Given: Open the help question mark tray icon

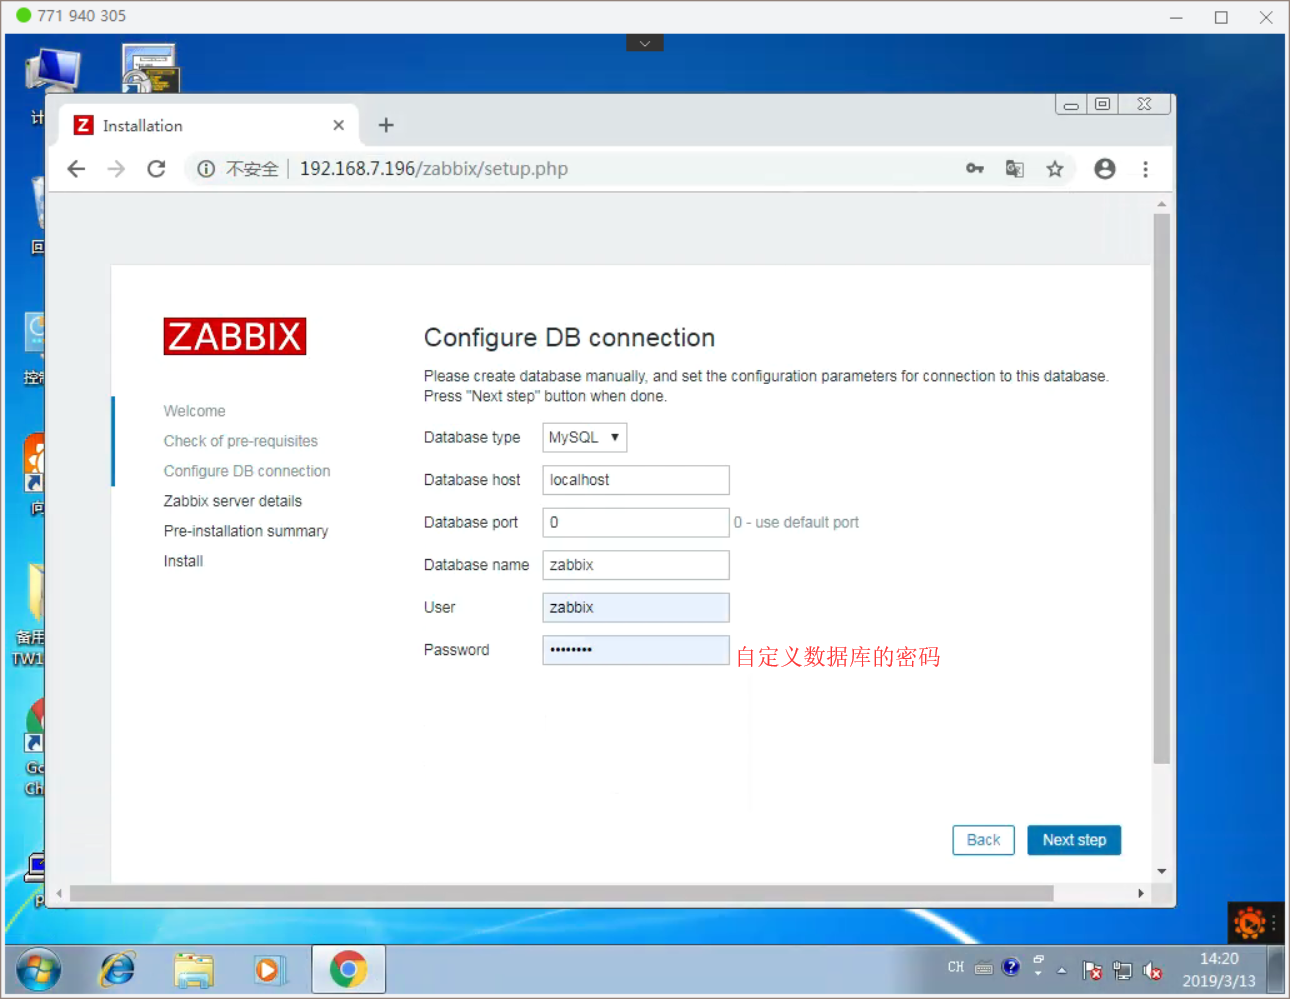Looking at the screenshot, I should (1011, 966).
